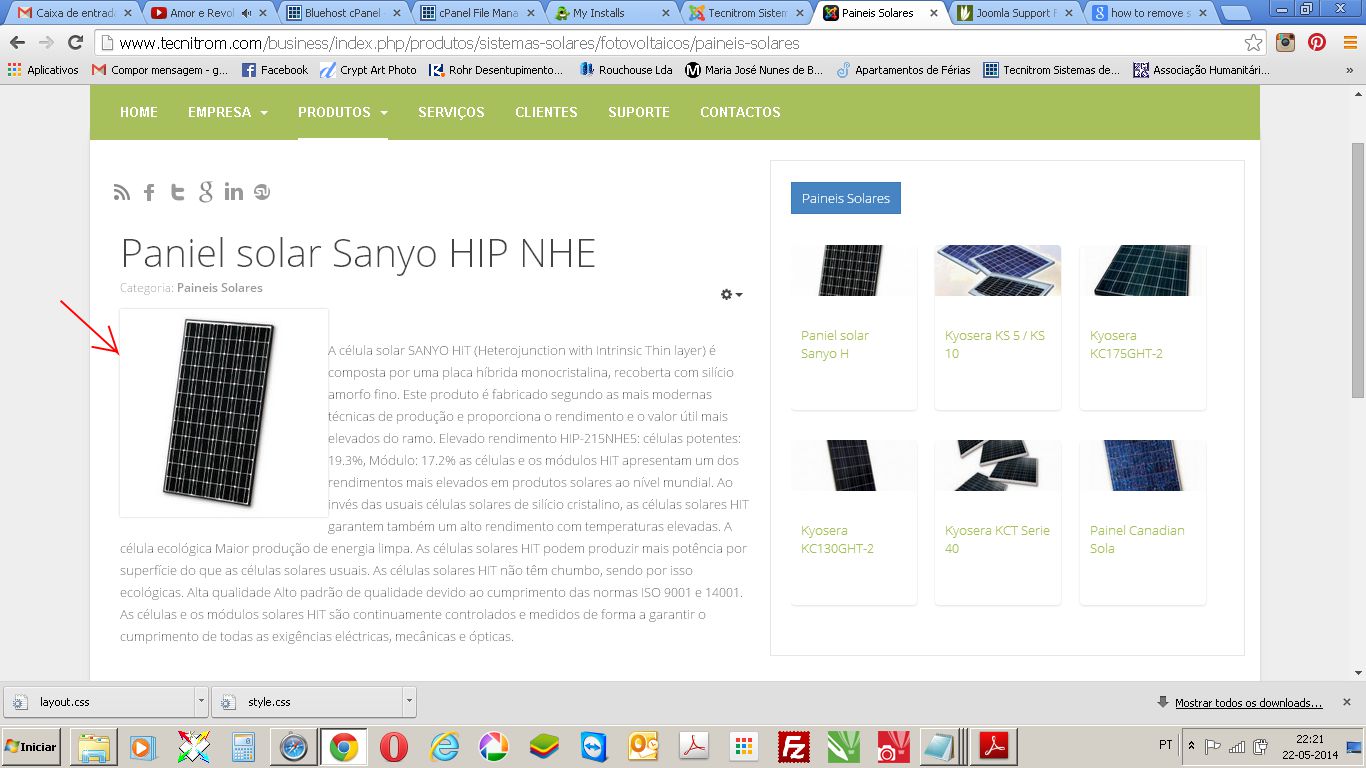The image size is (1366, 768).
Task: Open the Paineis Solares category link
Action: [220, 288]
